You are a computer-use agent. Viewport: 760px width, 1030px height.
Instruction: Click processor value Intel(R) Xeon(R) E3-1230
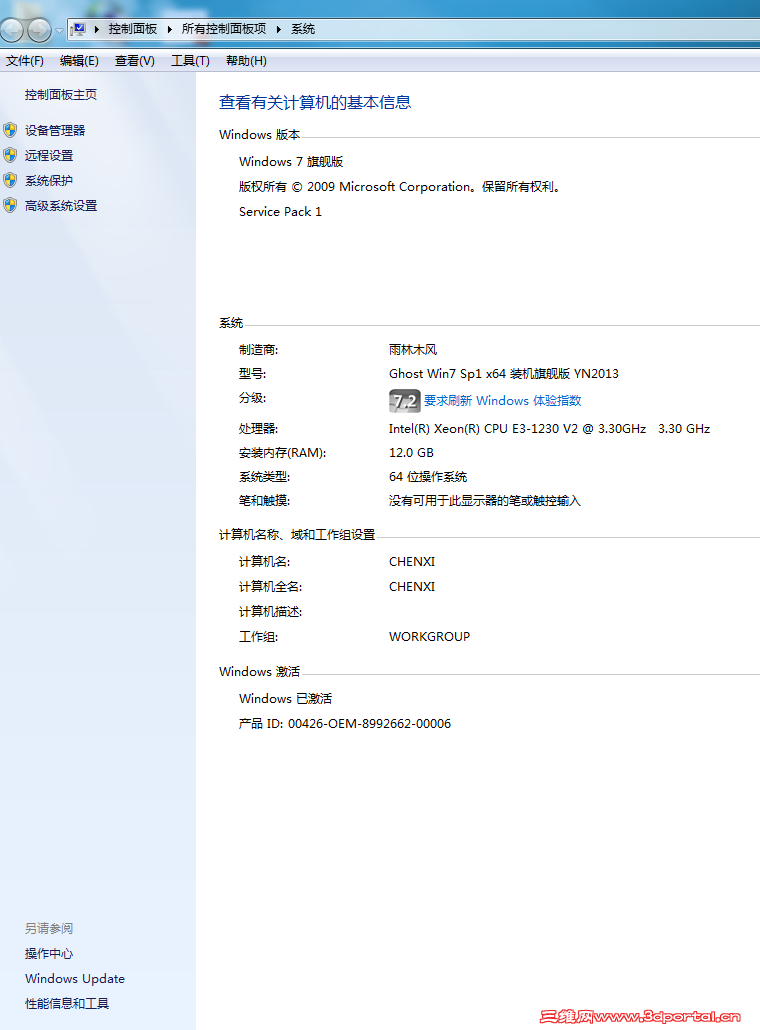[x=549, y=429]
